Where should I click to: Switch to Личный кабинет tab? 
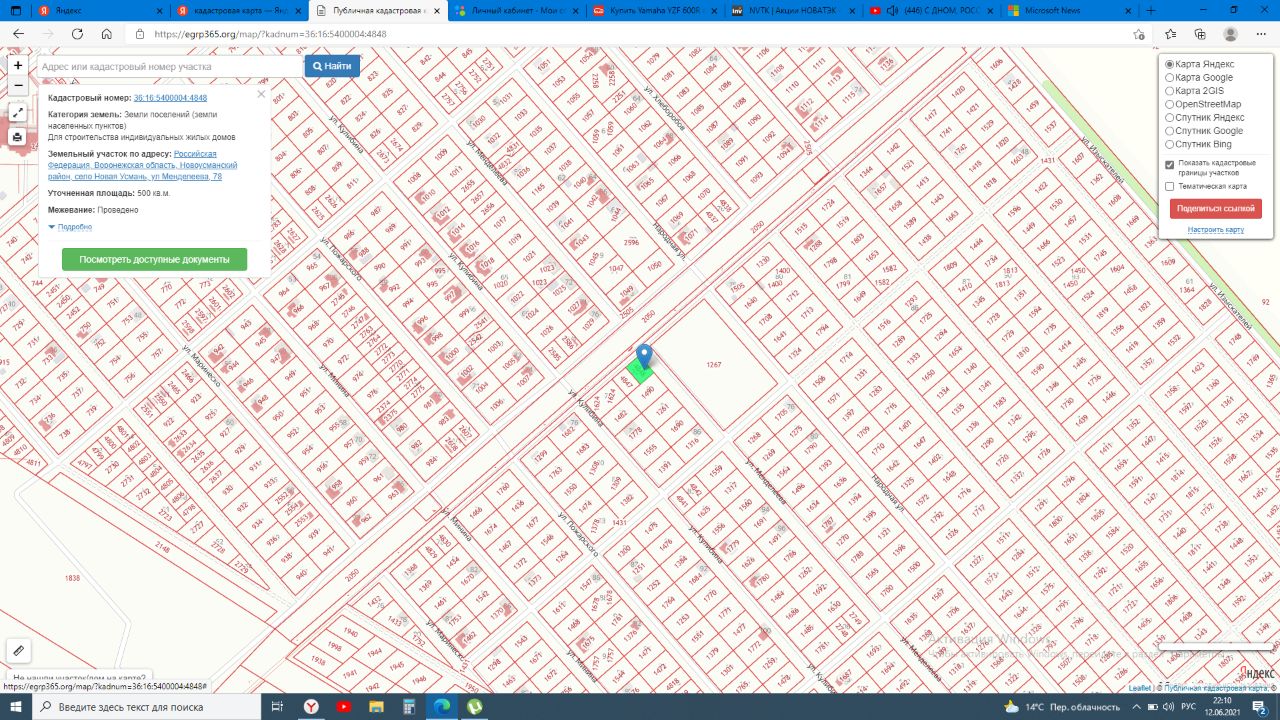tap(515, 10)
